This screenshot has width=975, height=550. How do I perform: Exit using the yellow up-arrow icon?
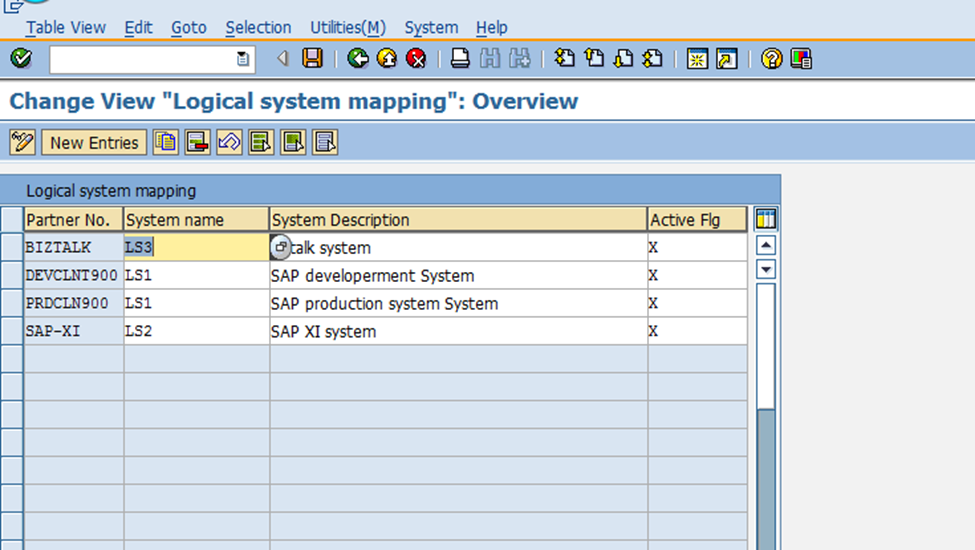click(x=387, y=59)
